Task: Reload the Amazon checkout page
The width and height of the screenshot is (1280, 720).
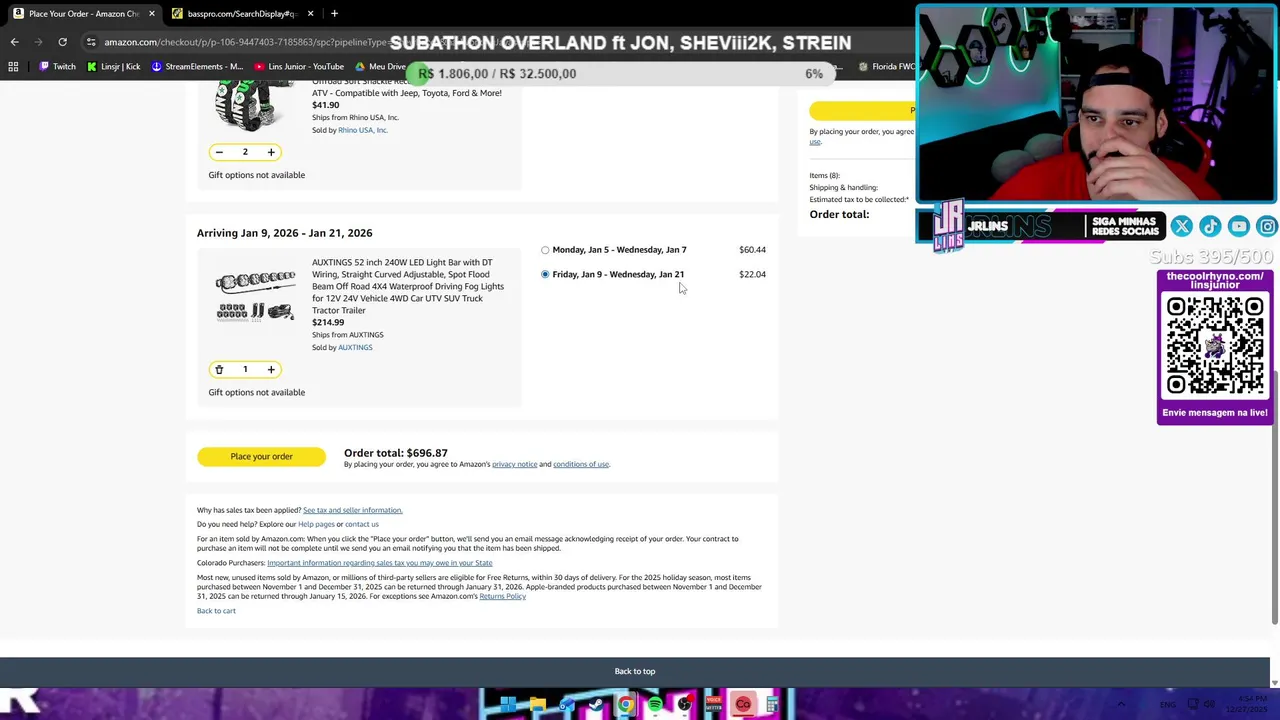Action: click(x=62, y=42)
